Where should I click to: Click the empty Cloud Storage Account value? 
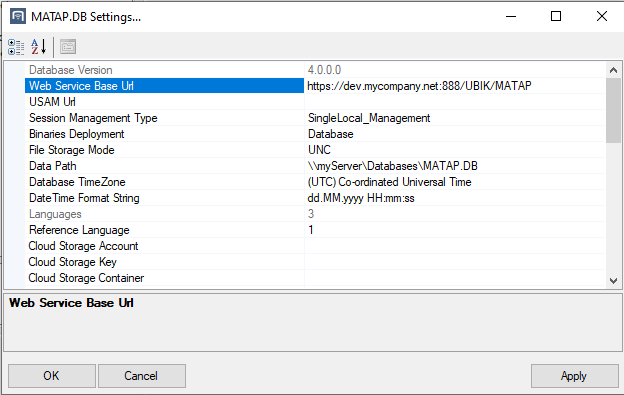coord(455,246)
